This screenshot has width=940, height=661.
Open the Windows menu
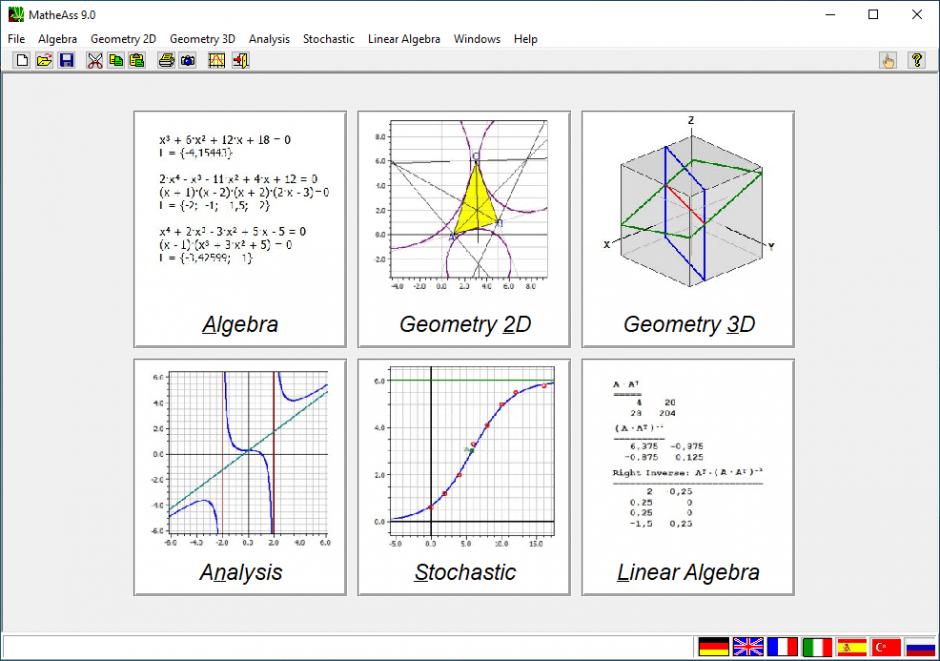point(477,39)
